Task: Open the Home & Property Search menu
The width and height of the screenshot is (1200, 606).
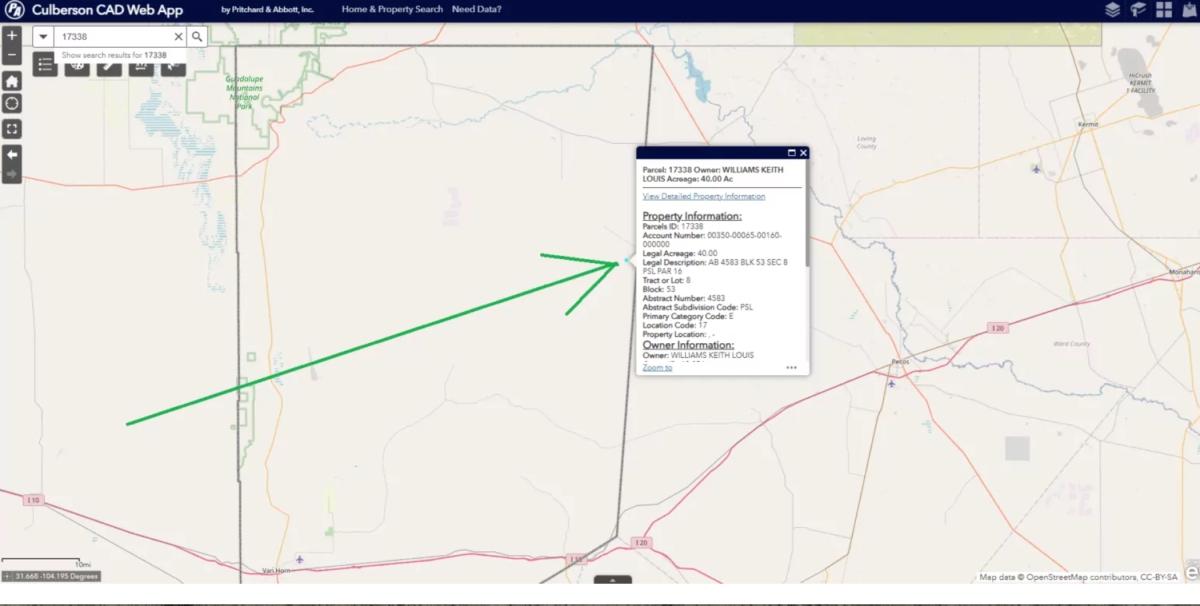Action: coord(394,8)
